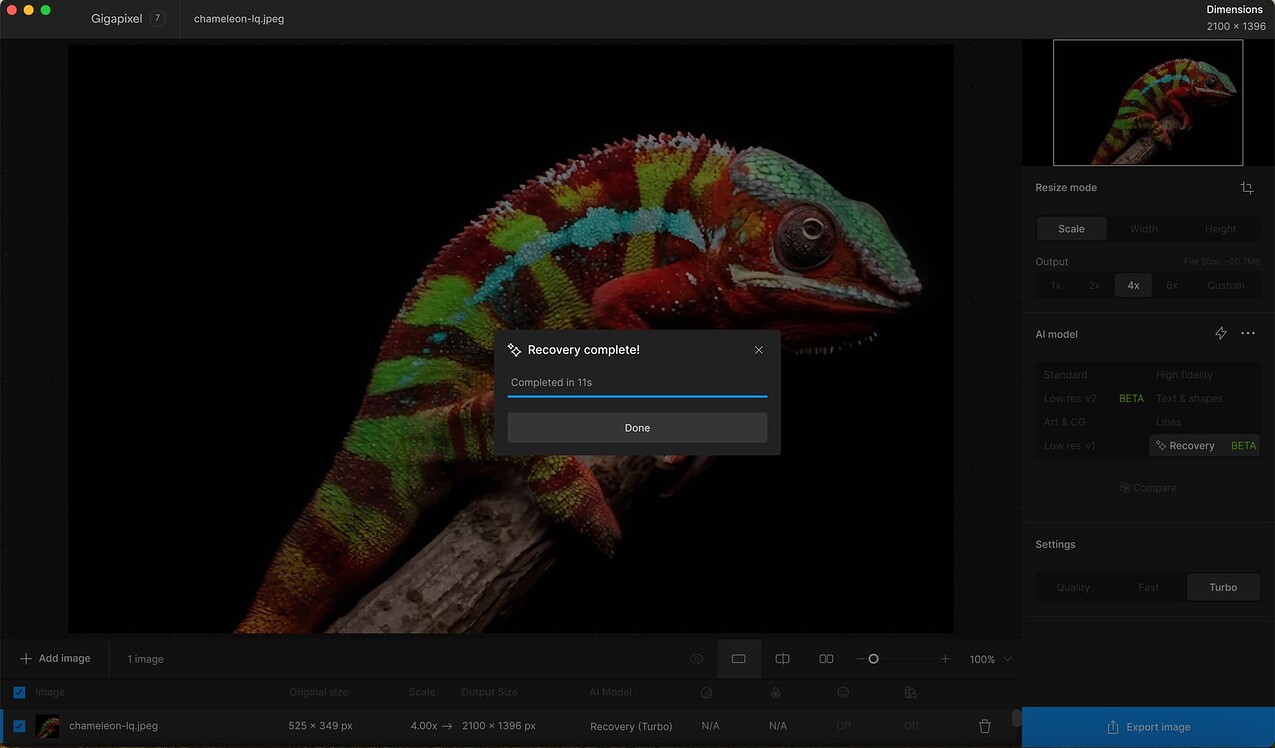Click the zoom in plus icon
1275x748 pixels.
pyautogui.click(x=945, y=659)
